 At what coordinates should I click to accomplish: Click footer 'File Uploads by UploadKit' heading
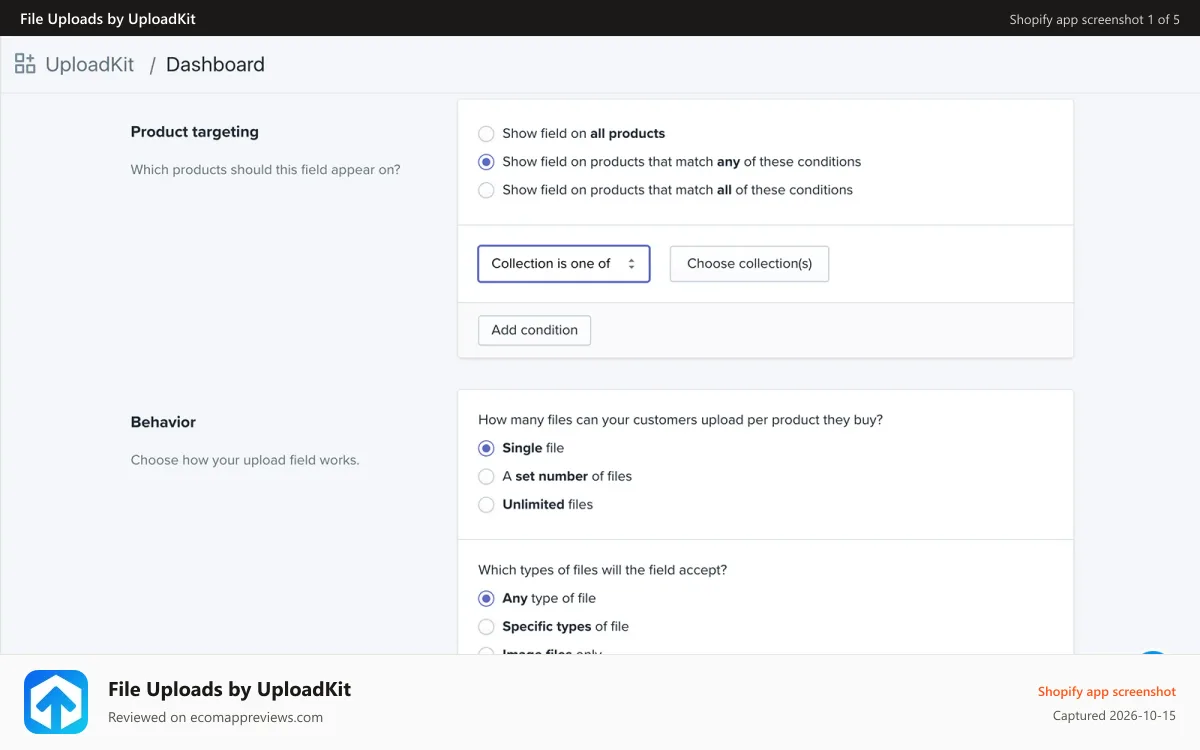229,689
